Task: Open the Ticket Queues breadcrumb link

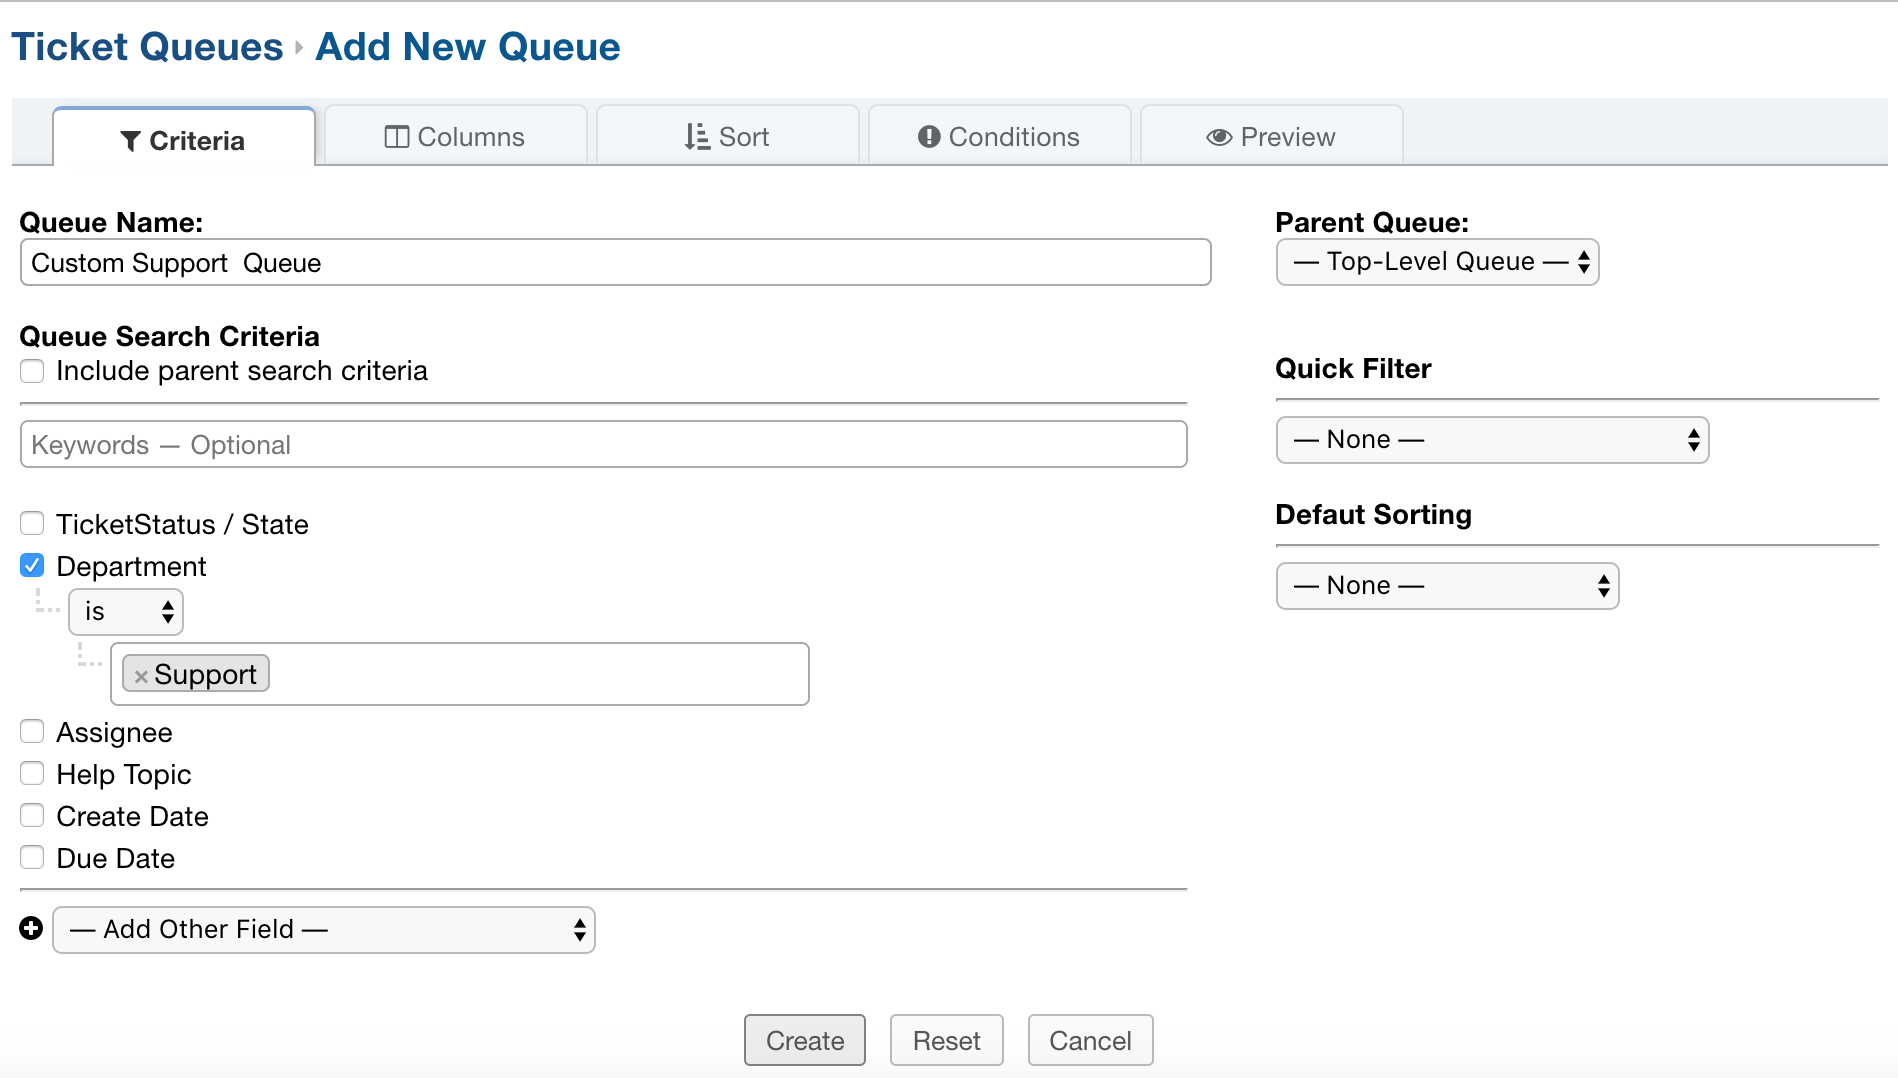Action: [x=146, y=45]
